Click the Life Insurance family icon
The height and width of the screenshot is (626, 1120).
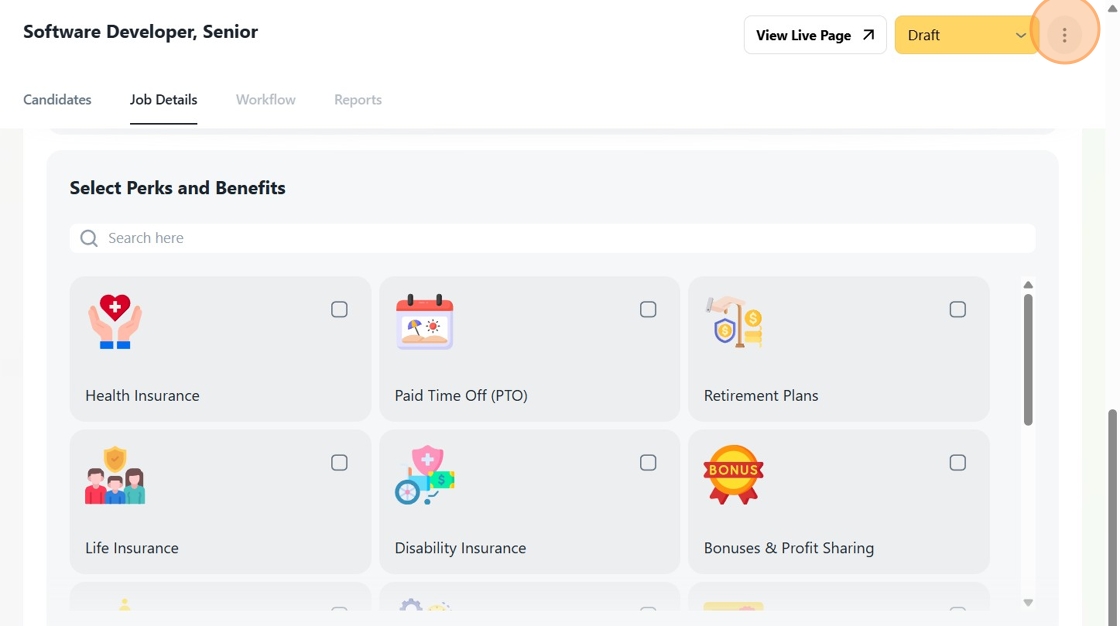pos(115,475)
